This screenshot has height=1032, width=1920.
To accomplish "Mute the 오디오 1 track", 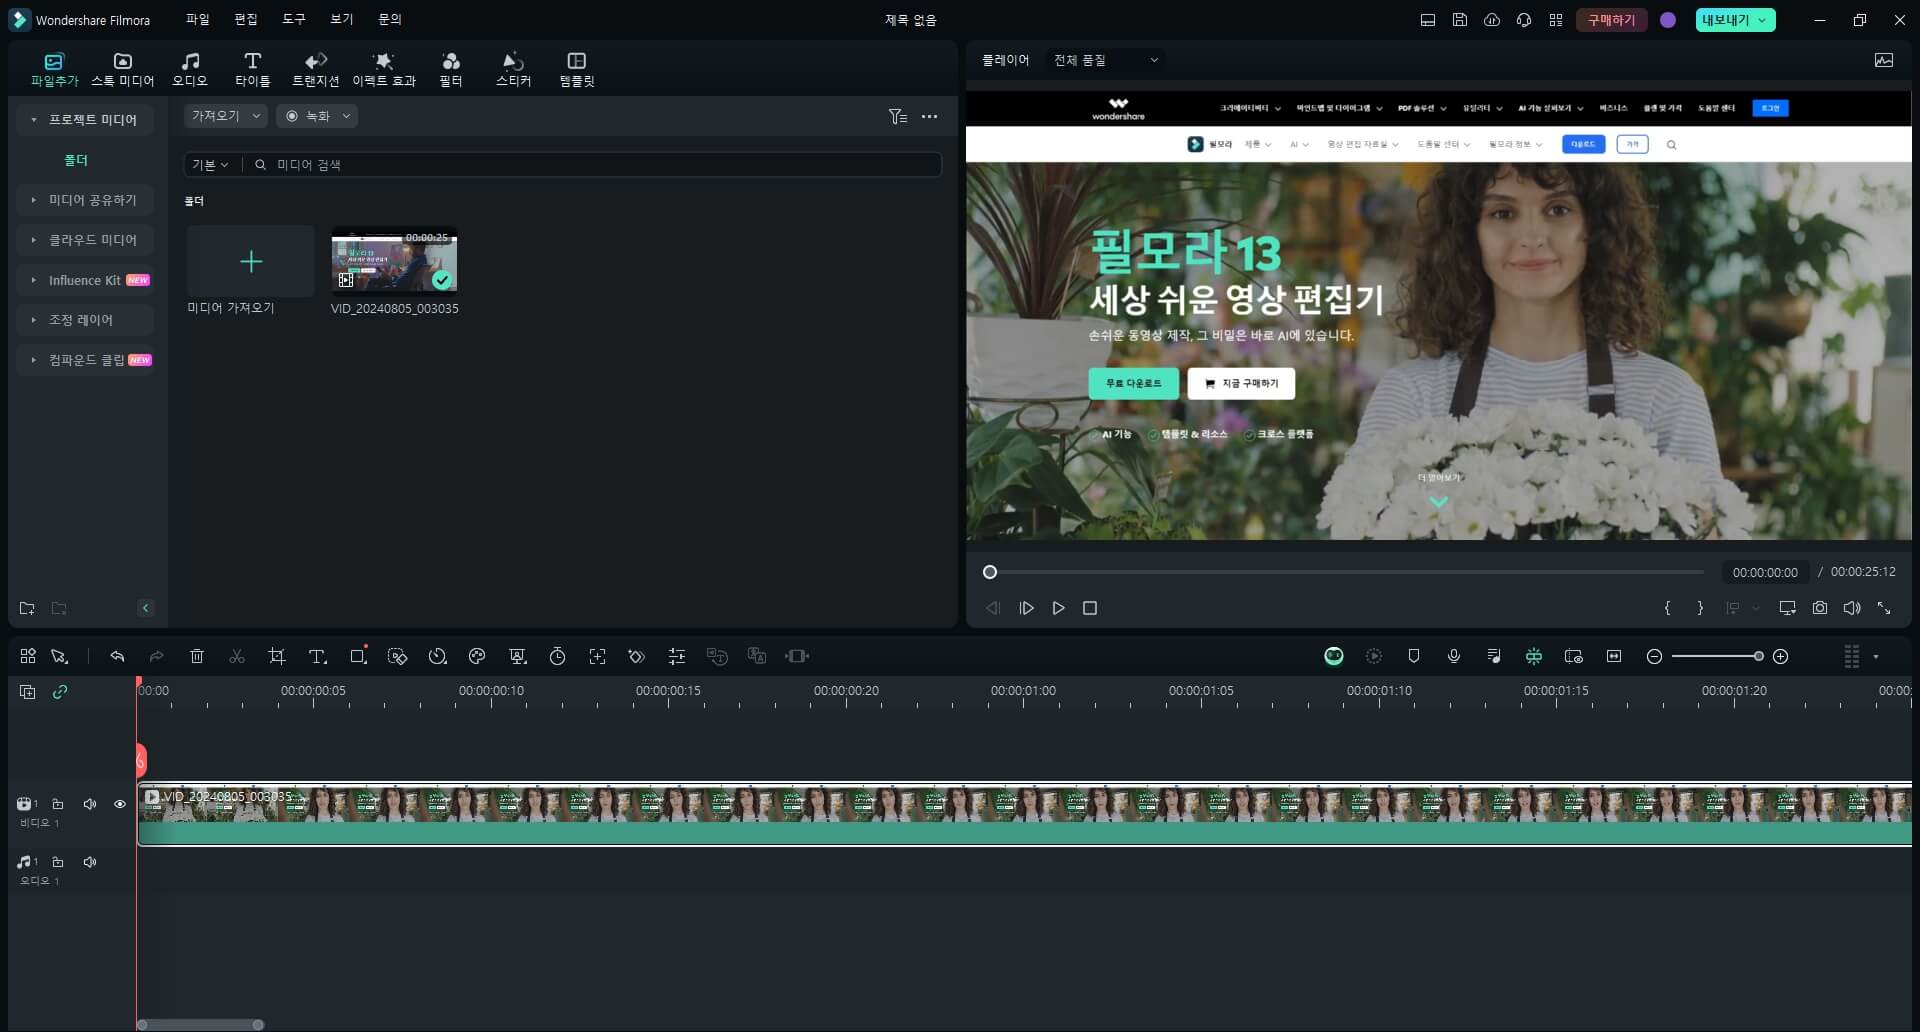I will tap(90, 862).
